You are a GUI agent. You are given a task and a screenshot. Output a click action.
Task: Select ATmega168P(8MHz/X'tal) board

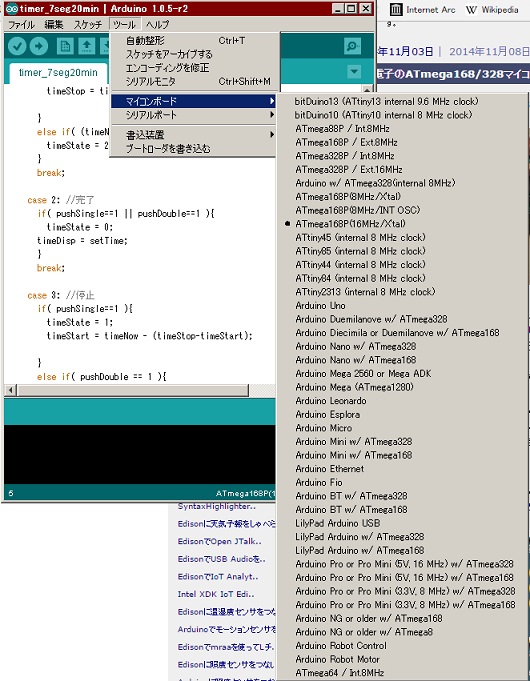coord(402,197)
